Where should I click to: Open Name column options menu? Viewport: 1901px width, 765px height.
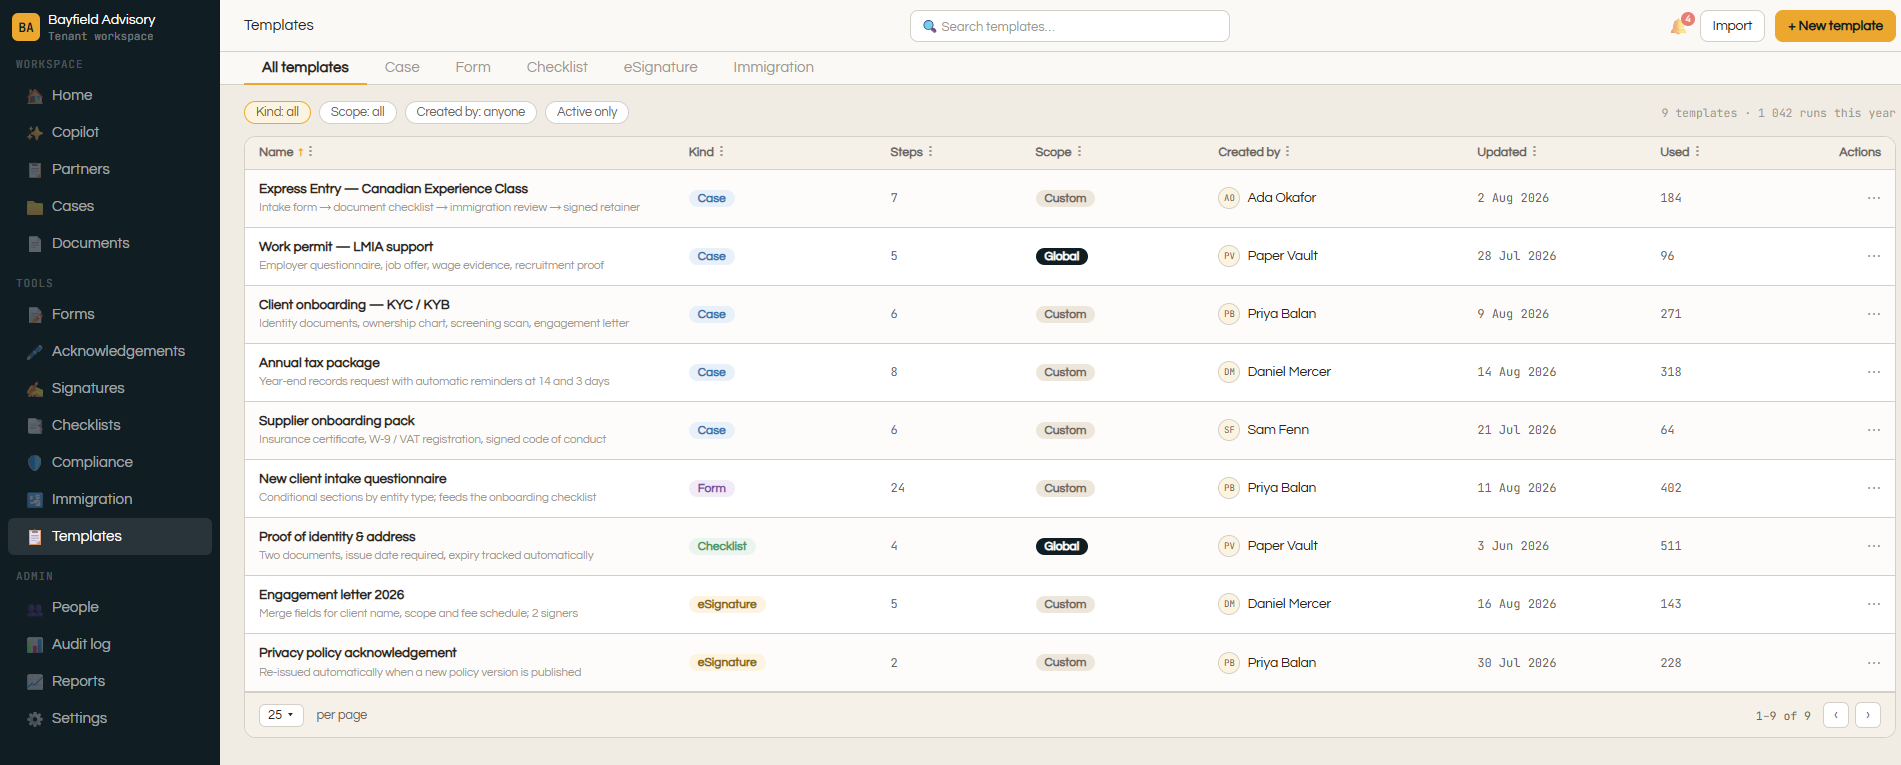[x=311, y=152]
